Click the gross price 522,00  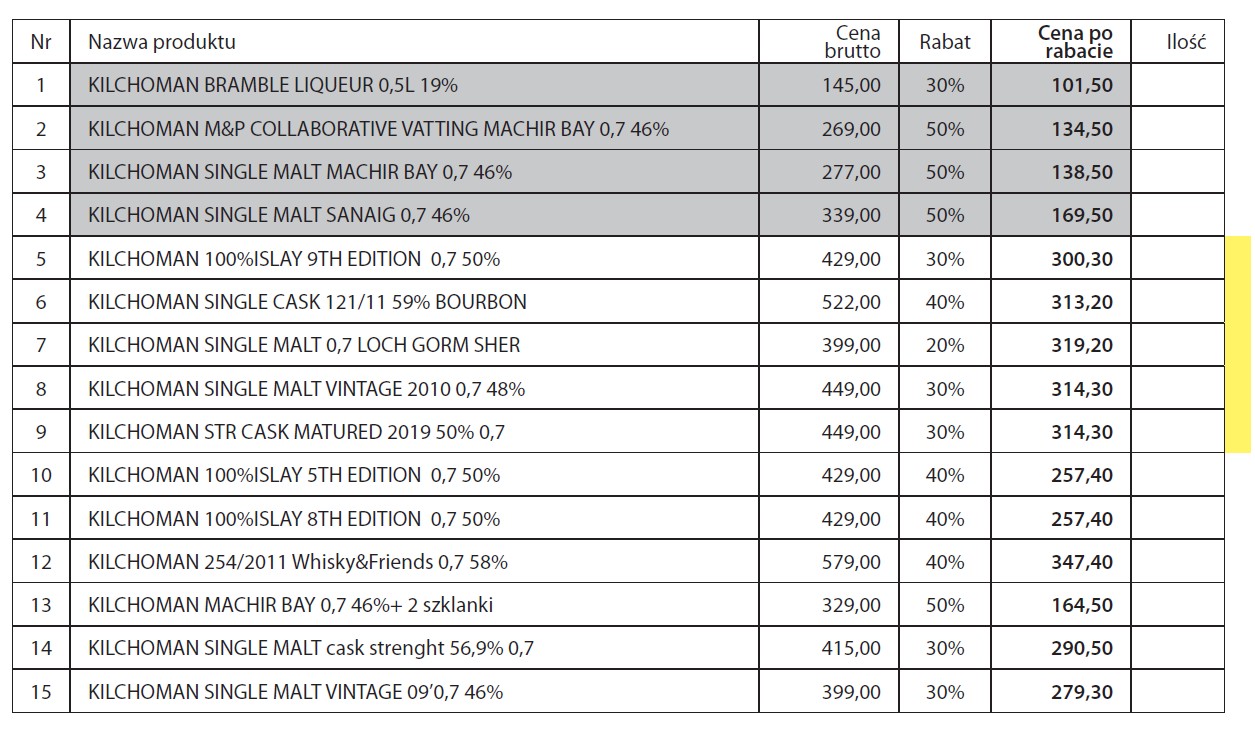pyautogui.click(x=852, y=302)
